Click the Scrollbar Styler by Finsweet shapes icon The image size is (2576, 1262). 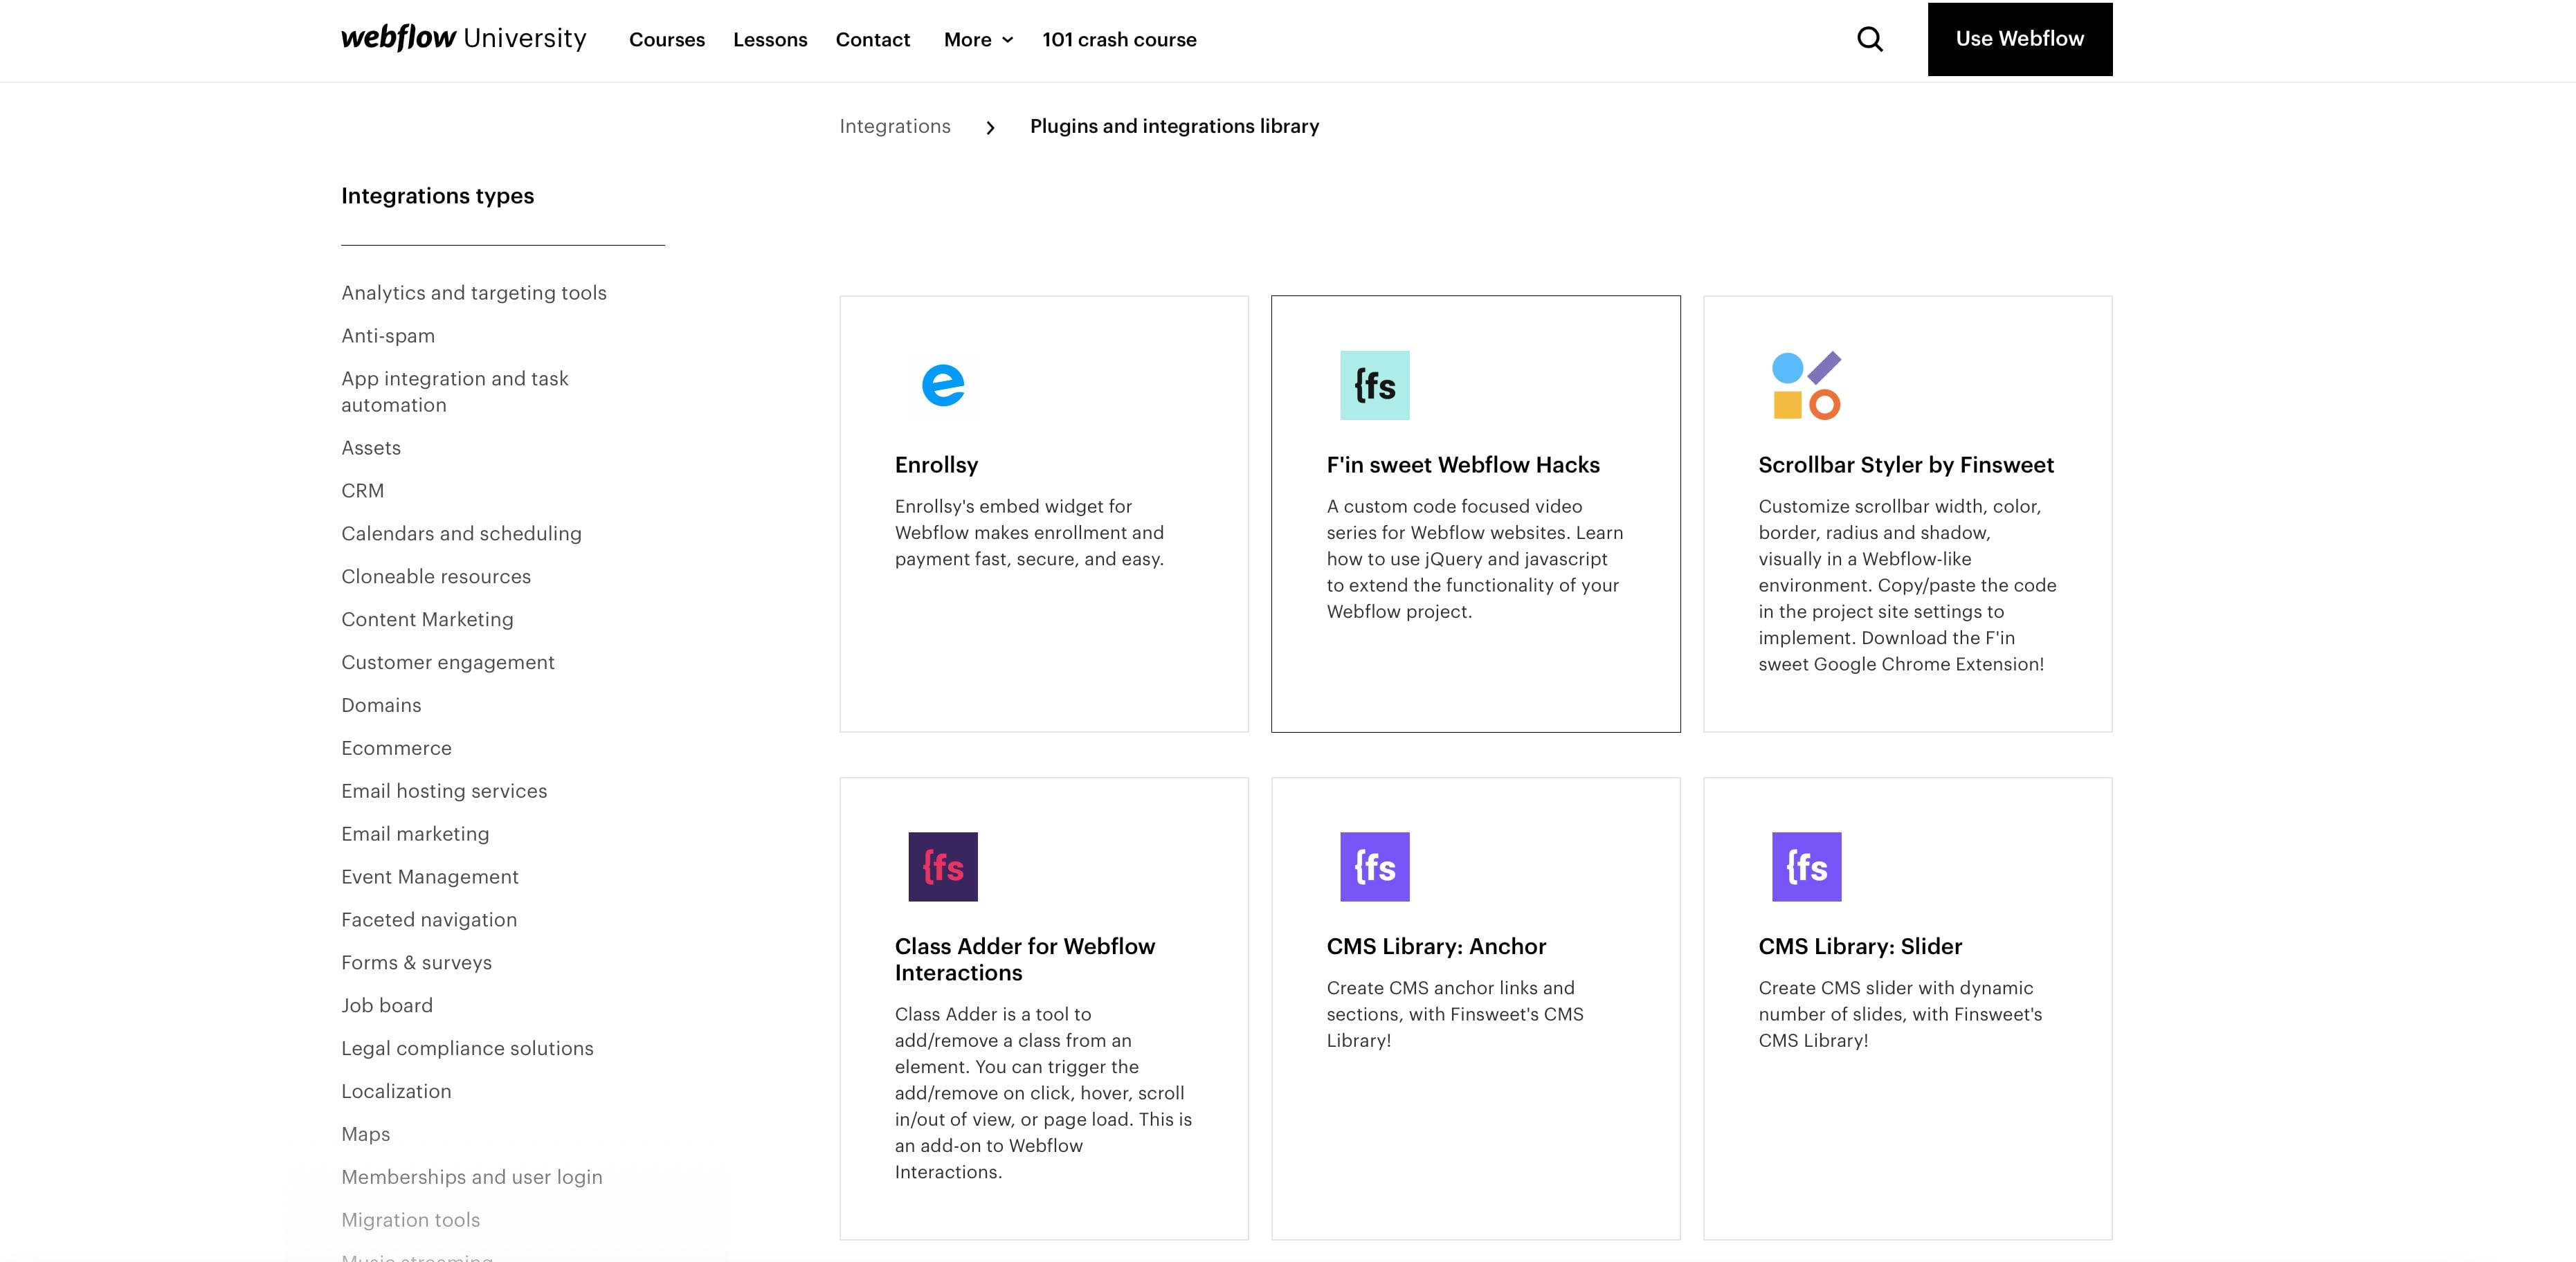click(x=1806, y=385)
